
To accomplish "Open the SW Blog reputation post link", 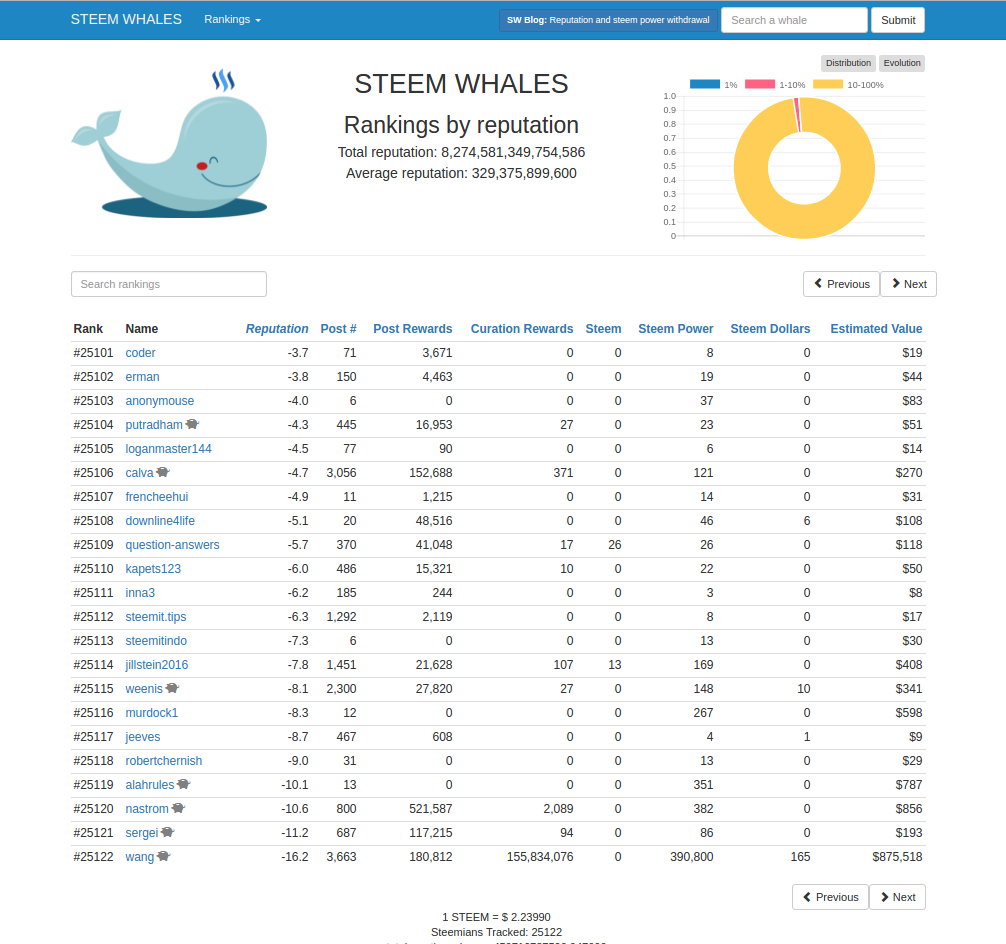I will coord(608,20).
